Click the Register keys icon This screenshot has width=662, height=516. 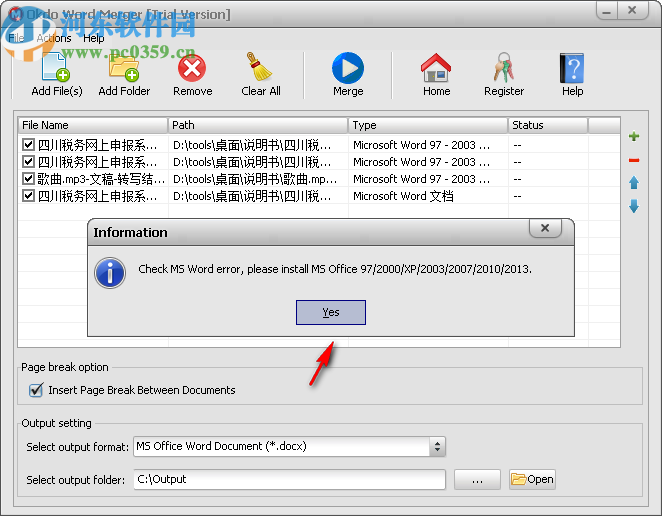tap(504, 68)
